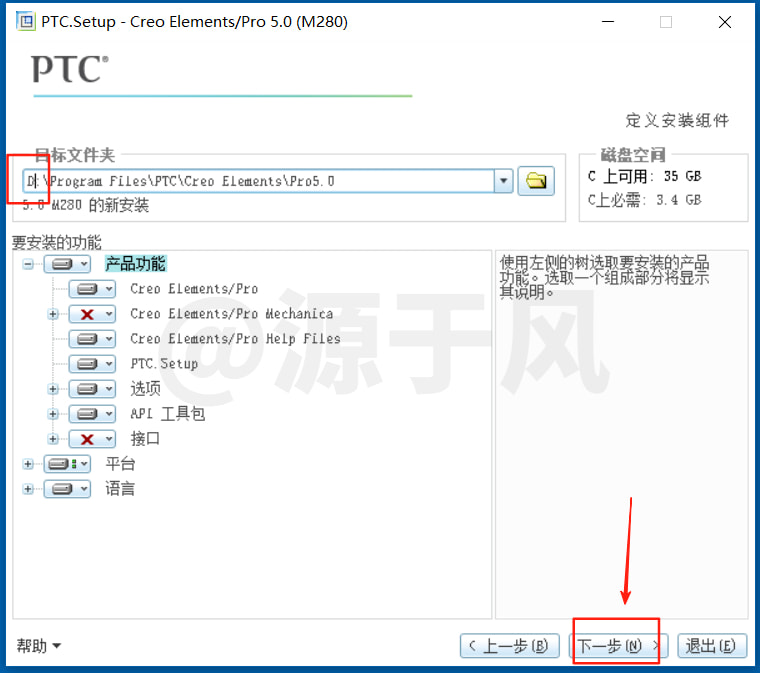760x673 pixels.
Task: Minimize the PTC.Setup window
Action: pyautogui.click(x=608, y=22)
